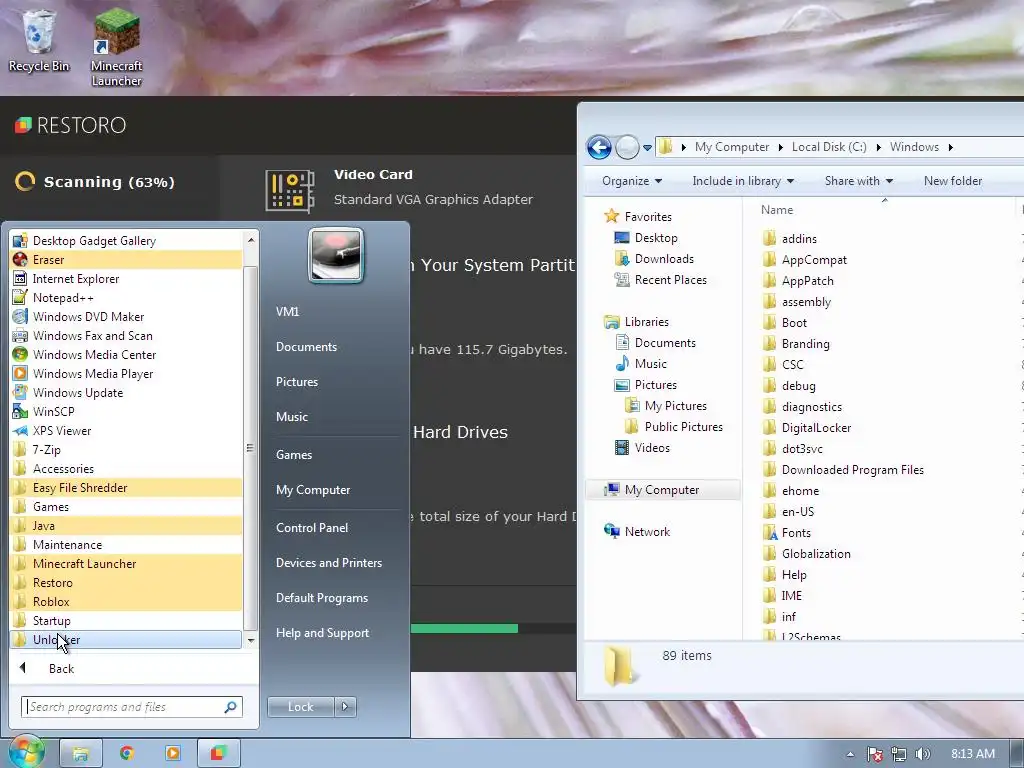
Task: Click the Name column header
Action: 776,210
